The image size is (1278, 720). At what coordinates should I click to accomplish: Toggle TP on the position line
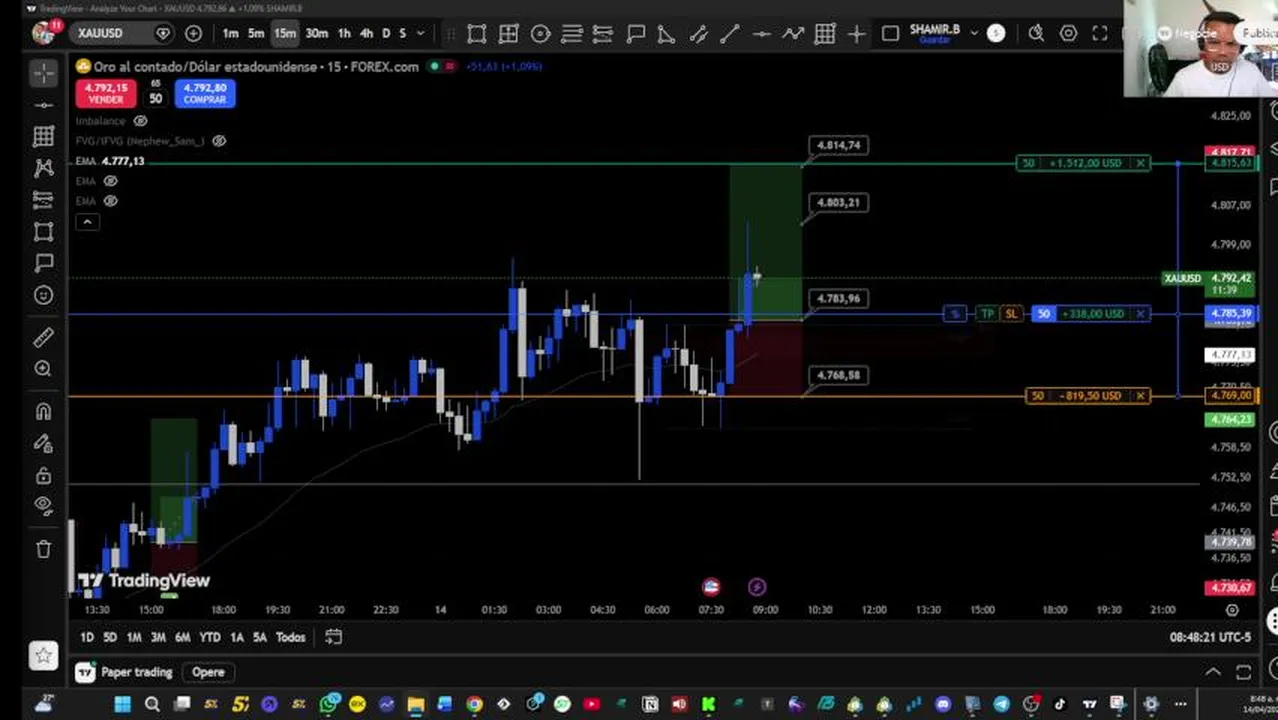[x=987, y=314]
